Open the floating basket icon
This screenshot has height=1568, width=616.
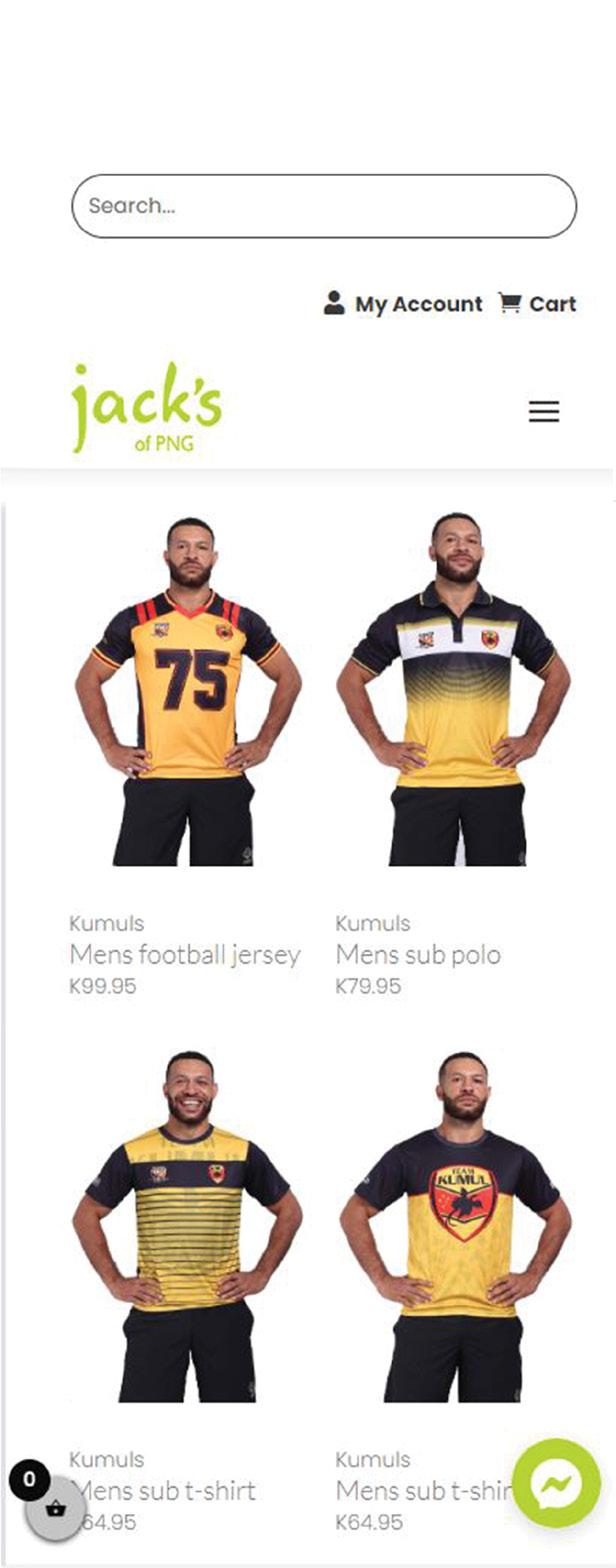[55, 1510]
